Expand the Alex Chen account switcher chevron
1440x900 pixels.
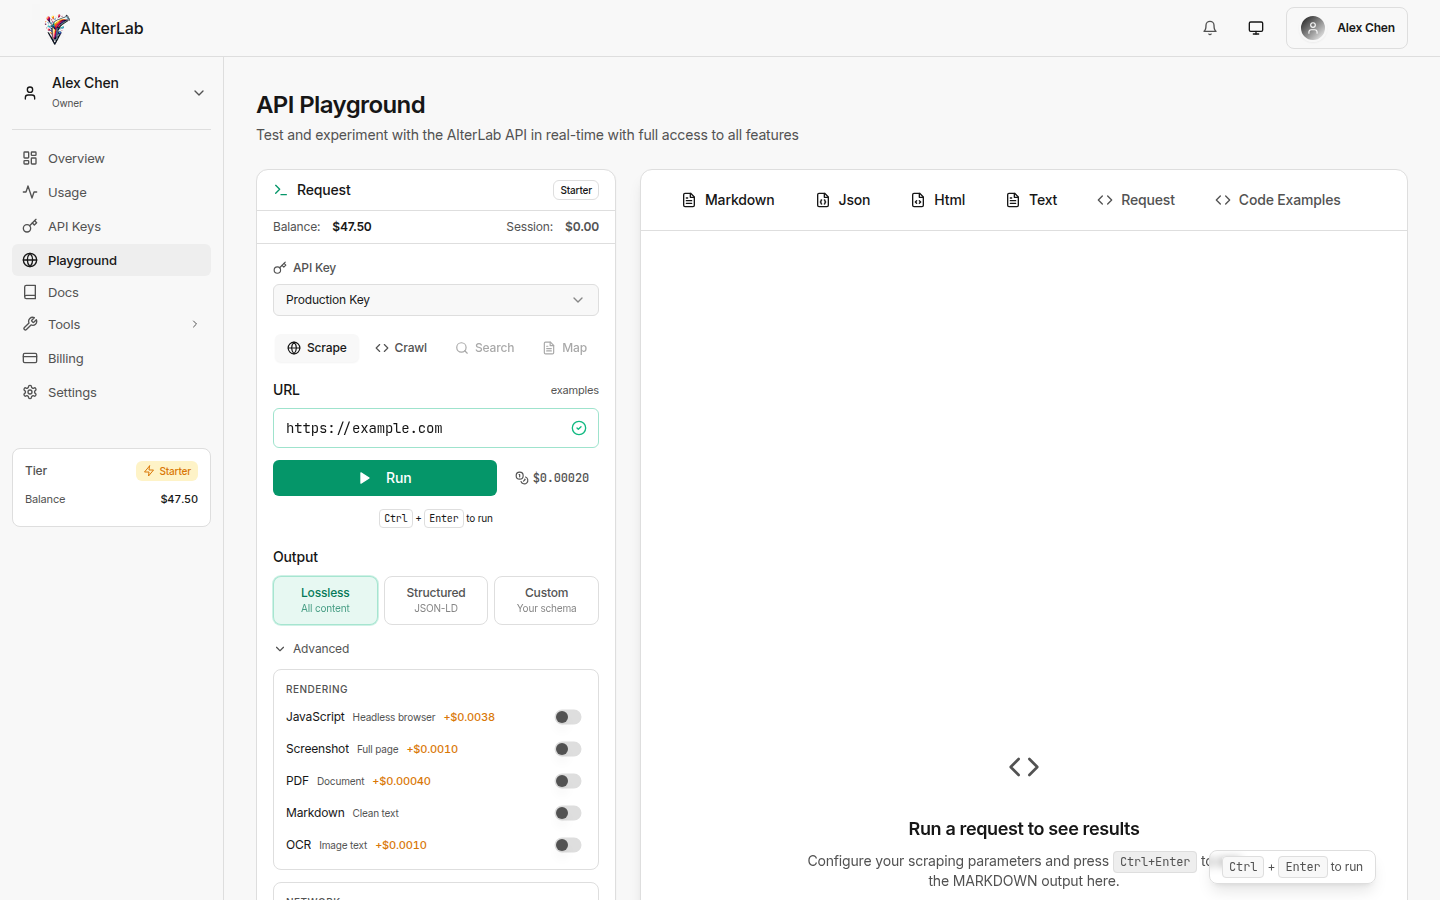coord(199,93)
